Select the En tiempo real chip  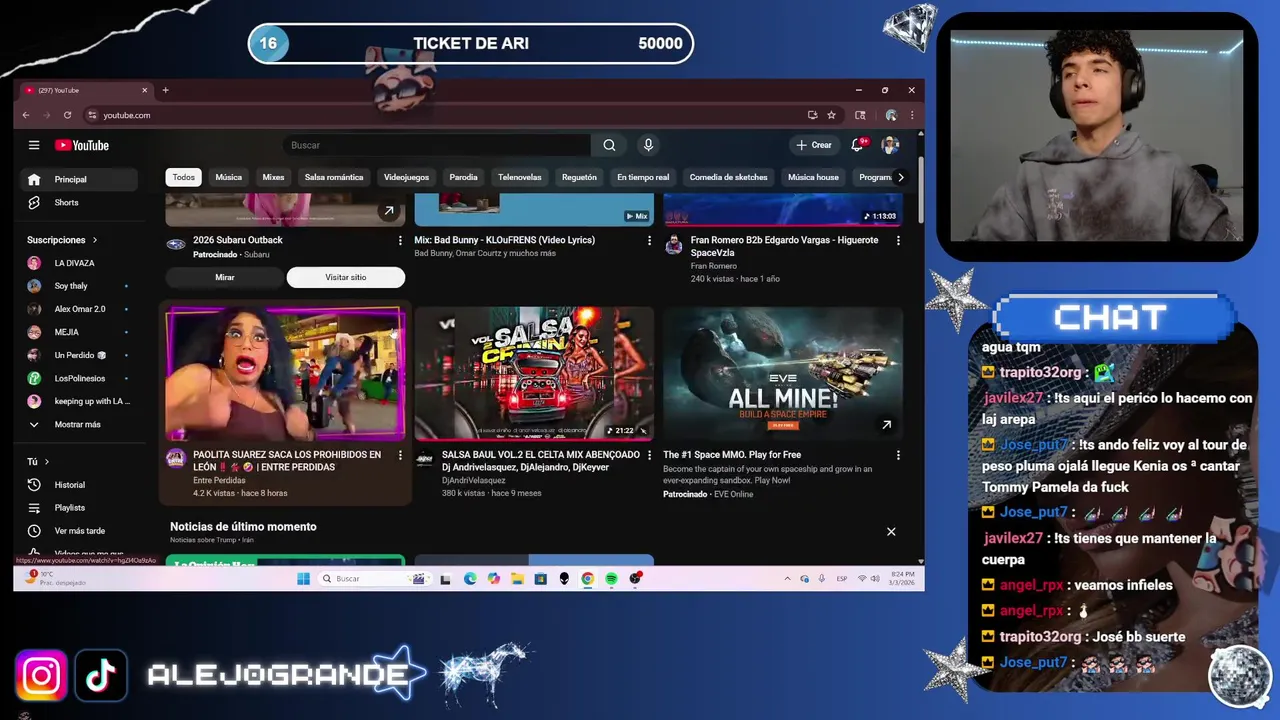click(643, 177)
